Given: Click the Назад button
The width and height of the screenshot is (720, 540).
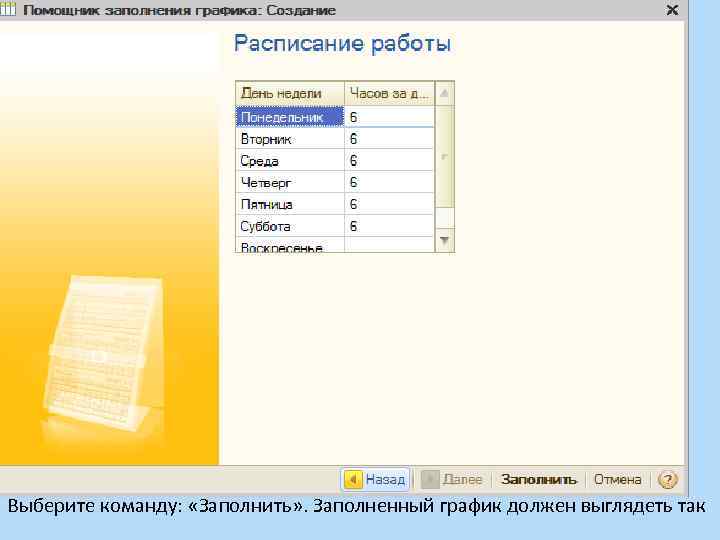Looking at the screenshot, I should 375,479.
